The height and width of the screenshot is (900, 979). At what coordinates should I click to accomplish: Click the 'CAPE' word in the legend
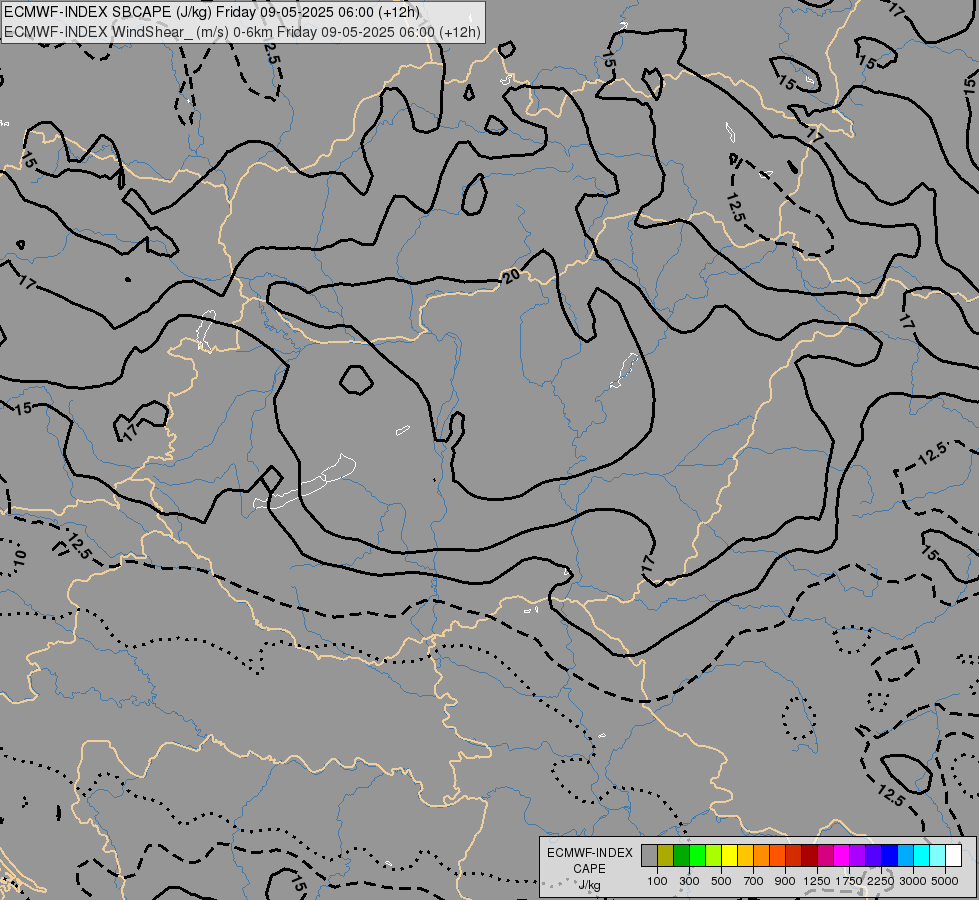click(x=589, y=869)
